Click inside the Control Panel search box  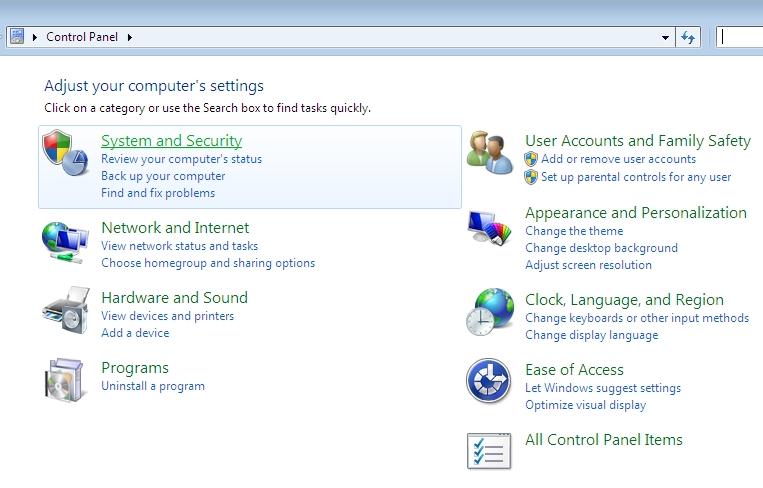[740, 37]
